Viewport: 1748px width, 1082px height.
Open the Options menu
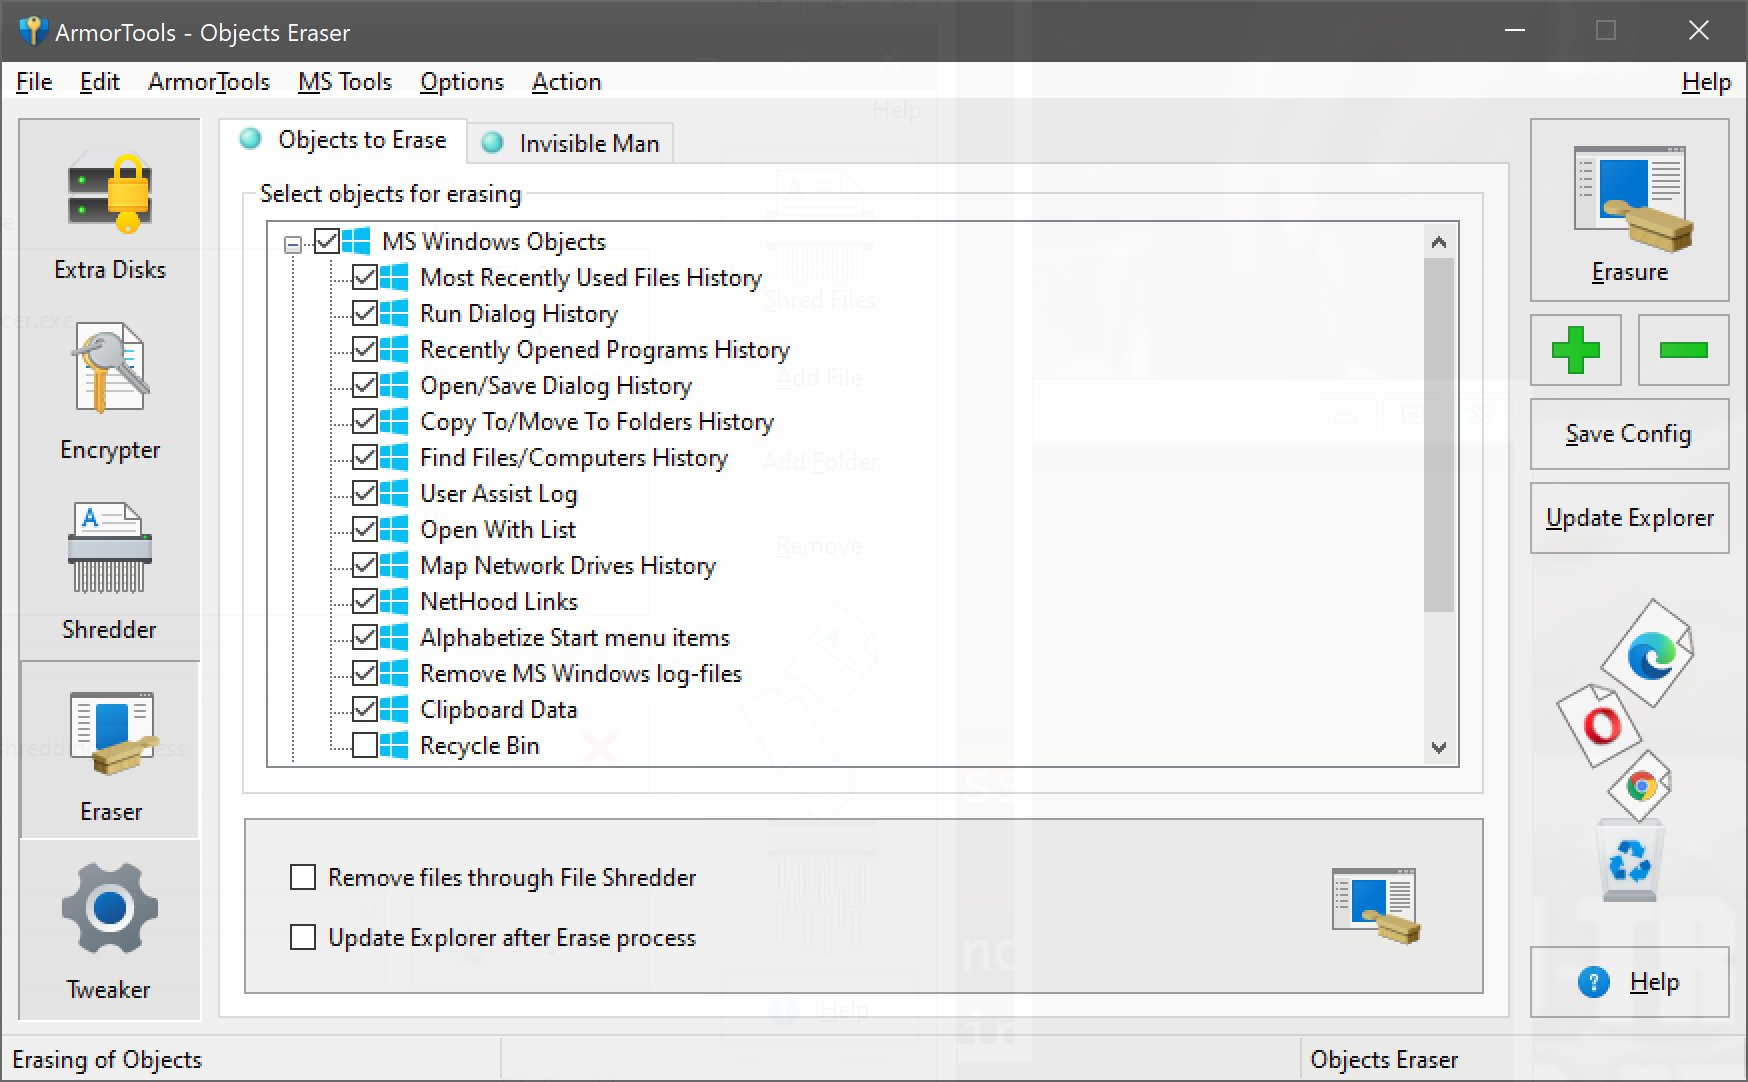[x=462, y=82]
